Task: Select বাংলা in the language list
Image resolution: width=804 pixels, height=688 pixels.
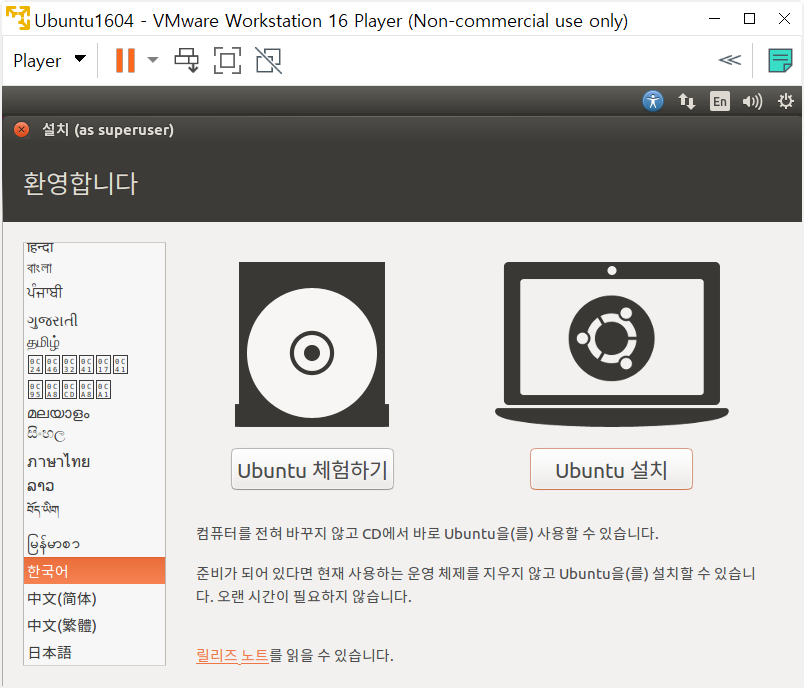Action: [94, 268]
